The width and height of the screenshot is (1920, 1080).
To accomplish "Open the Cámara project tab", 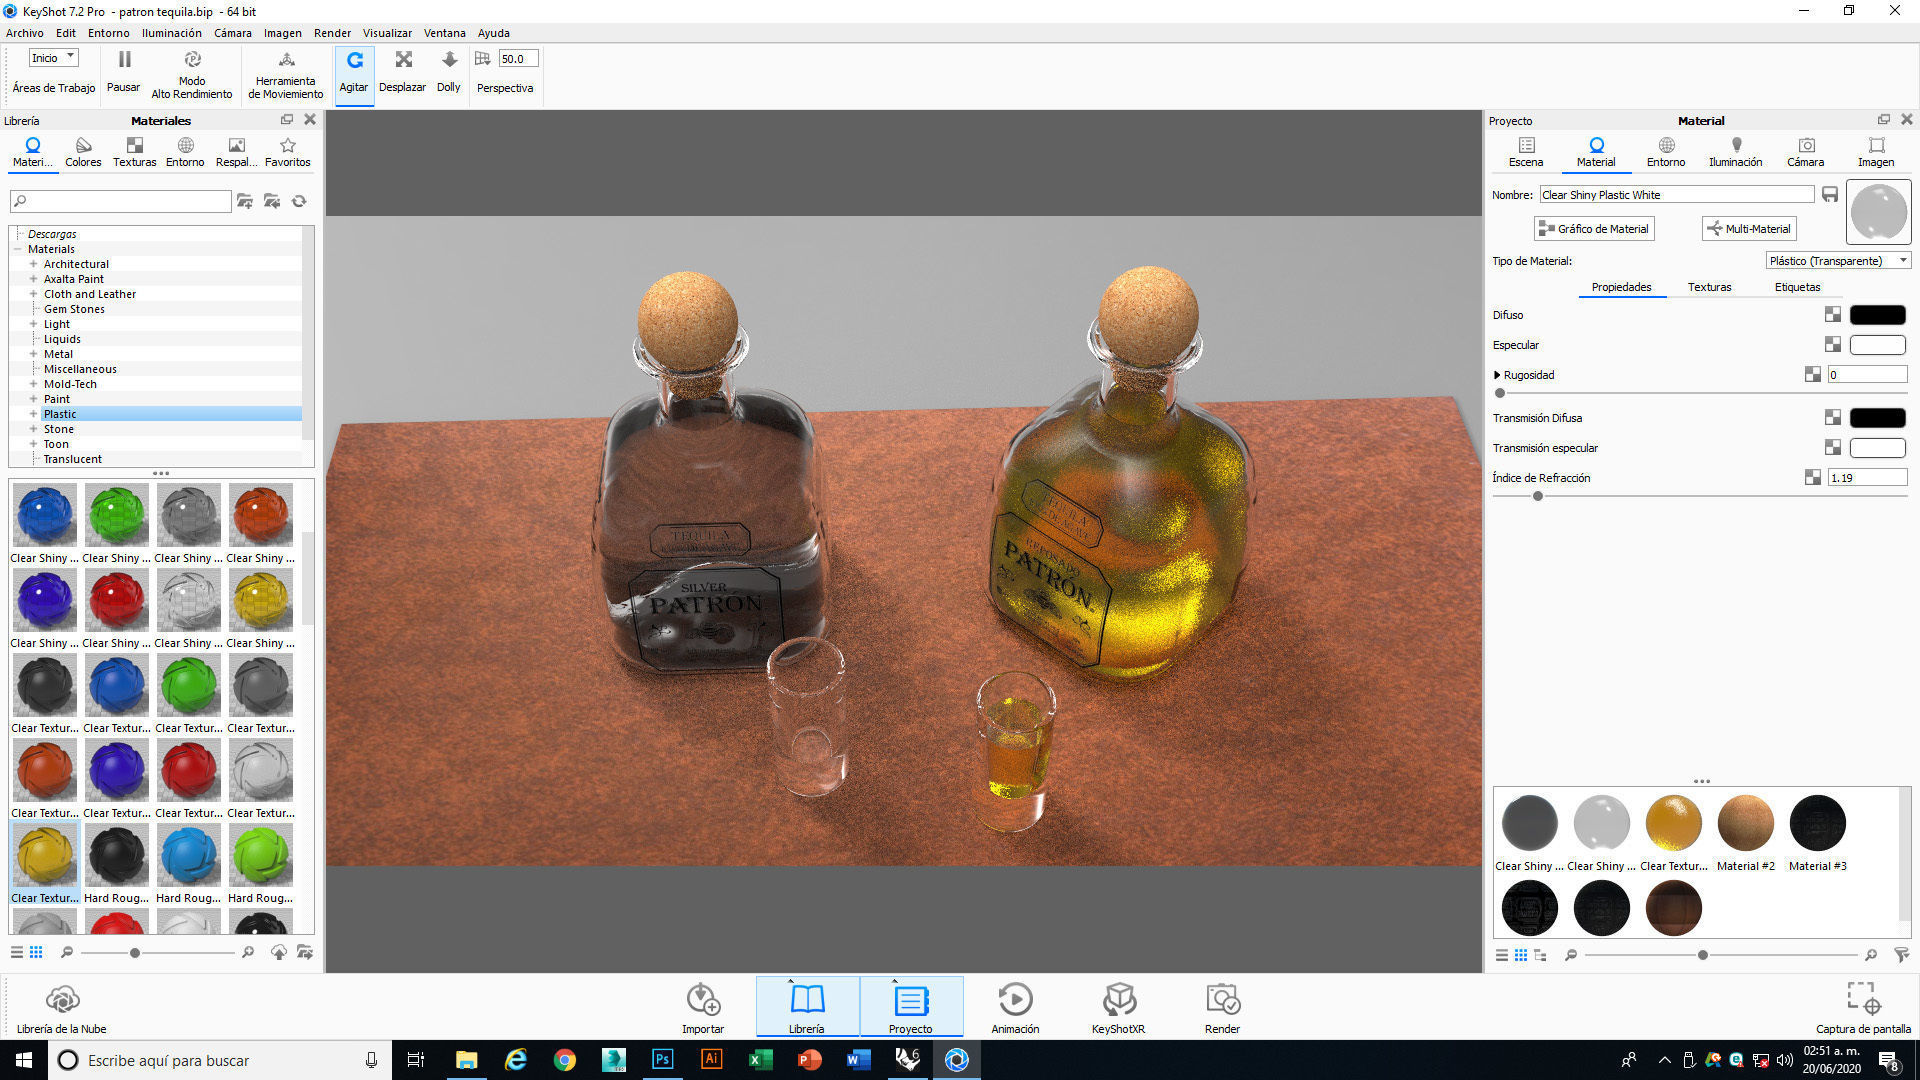I will pyautogui.click(x=1806, y=152).
